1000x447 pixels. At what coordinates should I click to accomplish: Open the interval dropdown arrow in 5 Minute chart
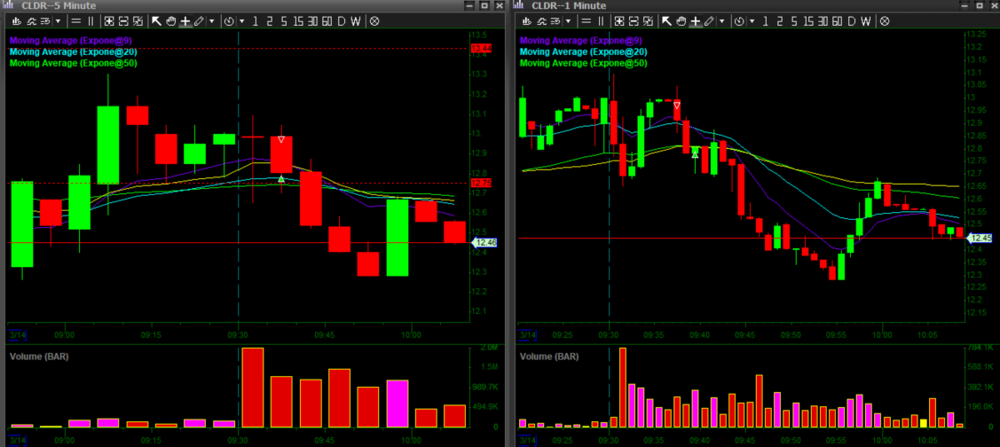pos(240,20)
